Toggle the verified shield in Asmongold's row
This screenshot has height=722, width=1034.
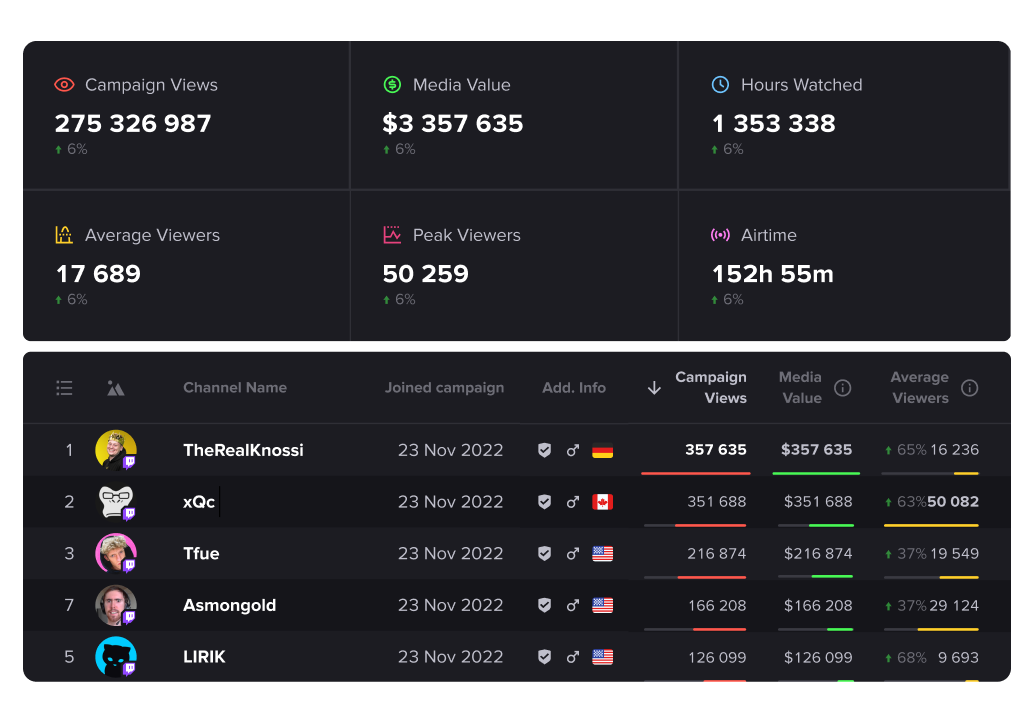[x=544, y=605]
